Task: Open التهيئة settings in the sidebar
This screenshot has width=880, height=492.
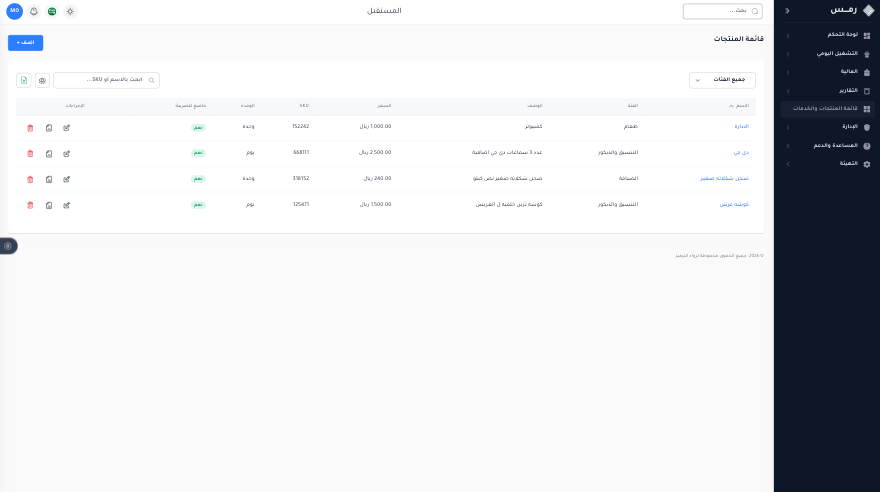Action: (x=828, y=164)
